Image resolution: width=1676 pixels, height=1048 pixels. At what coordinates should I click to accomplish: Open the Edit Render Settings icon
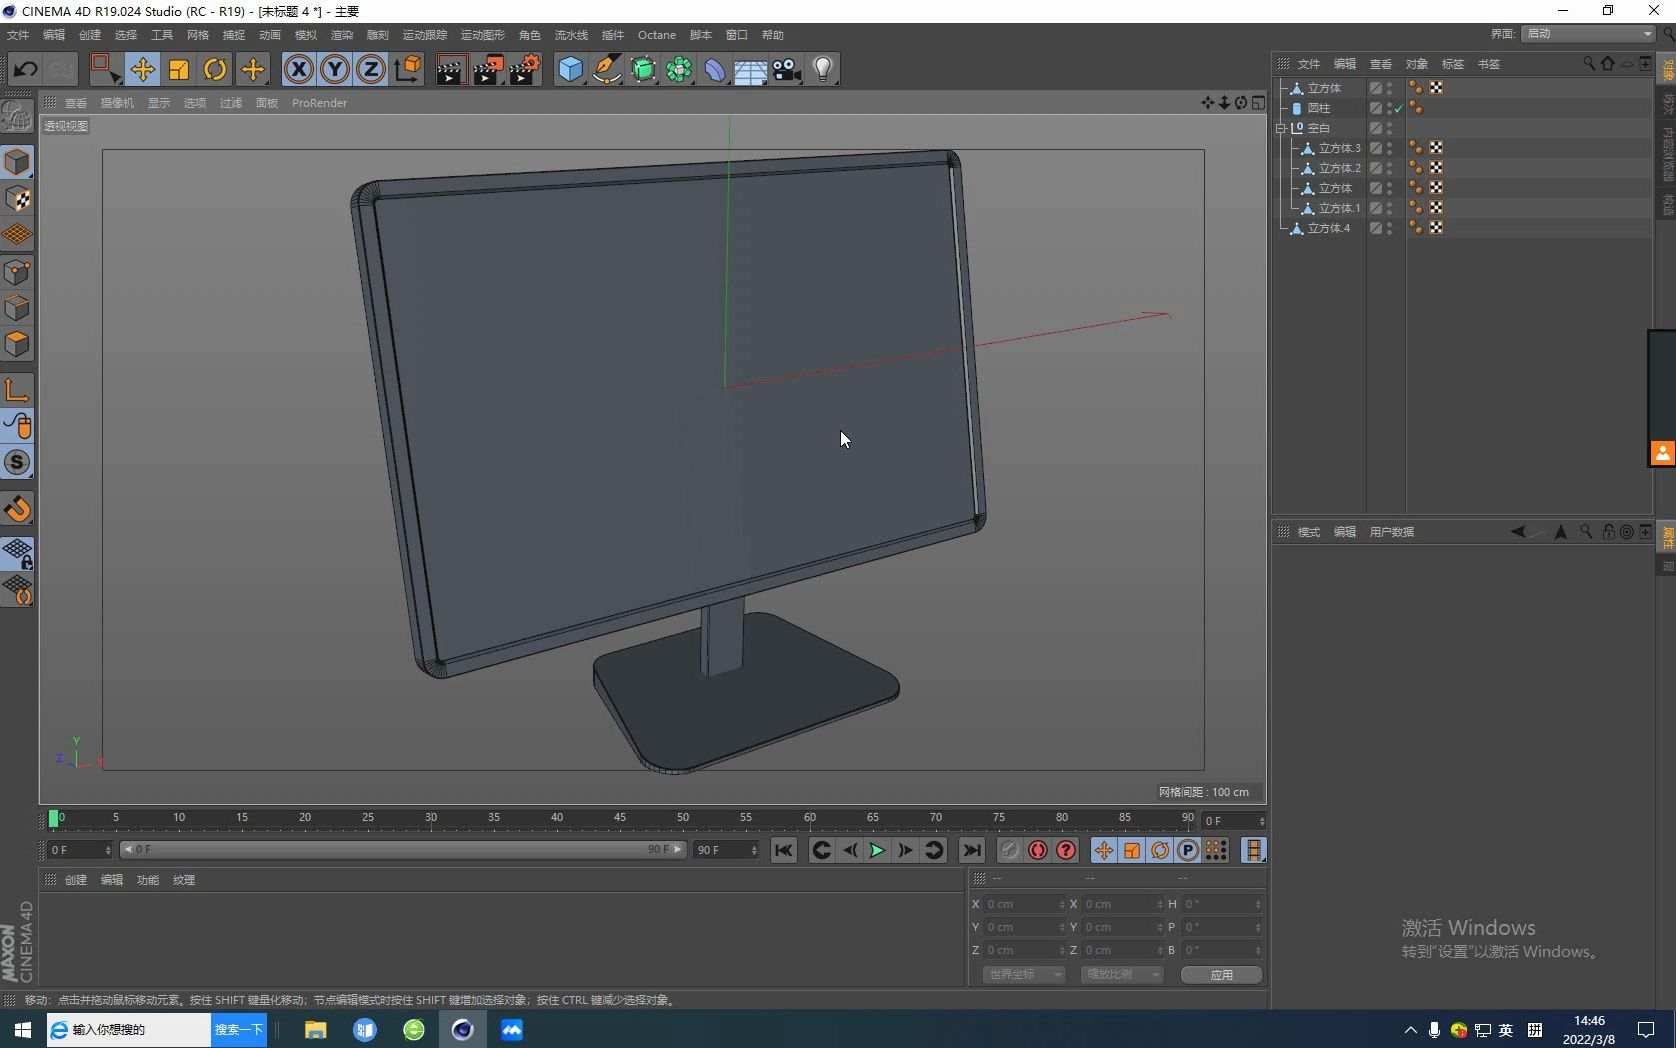(524, 69)
